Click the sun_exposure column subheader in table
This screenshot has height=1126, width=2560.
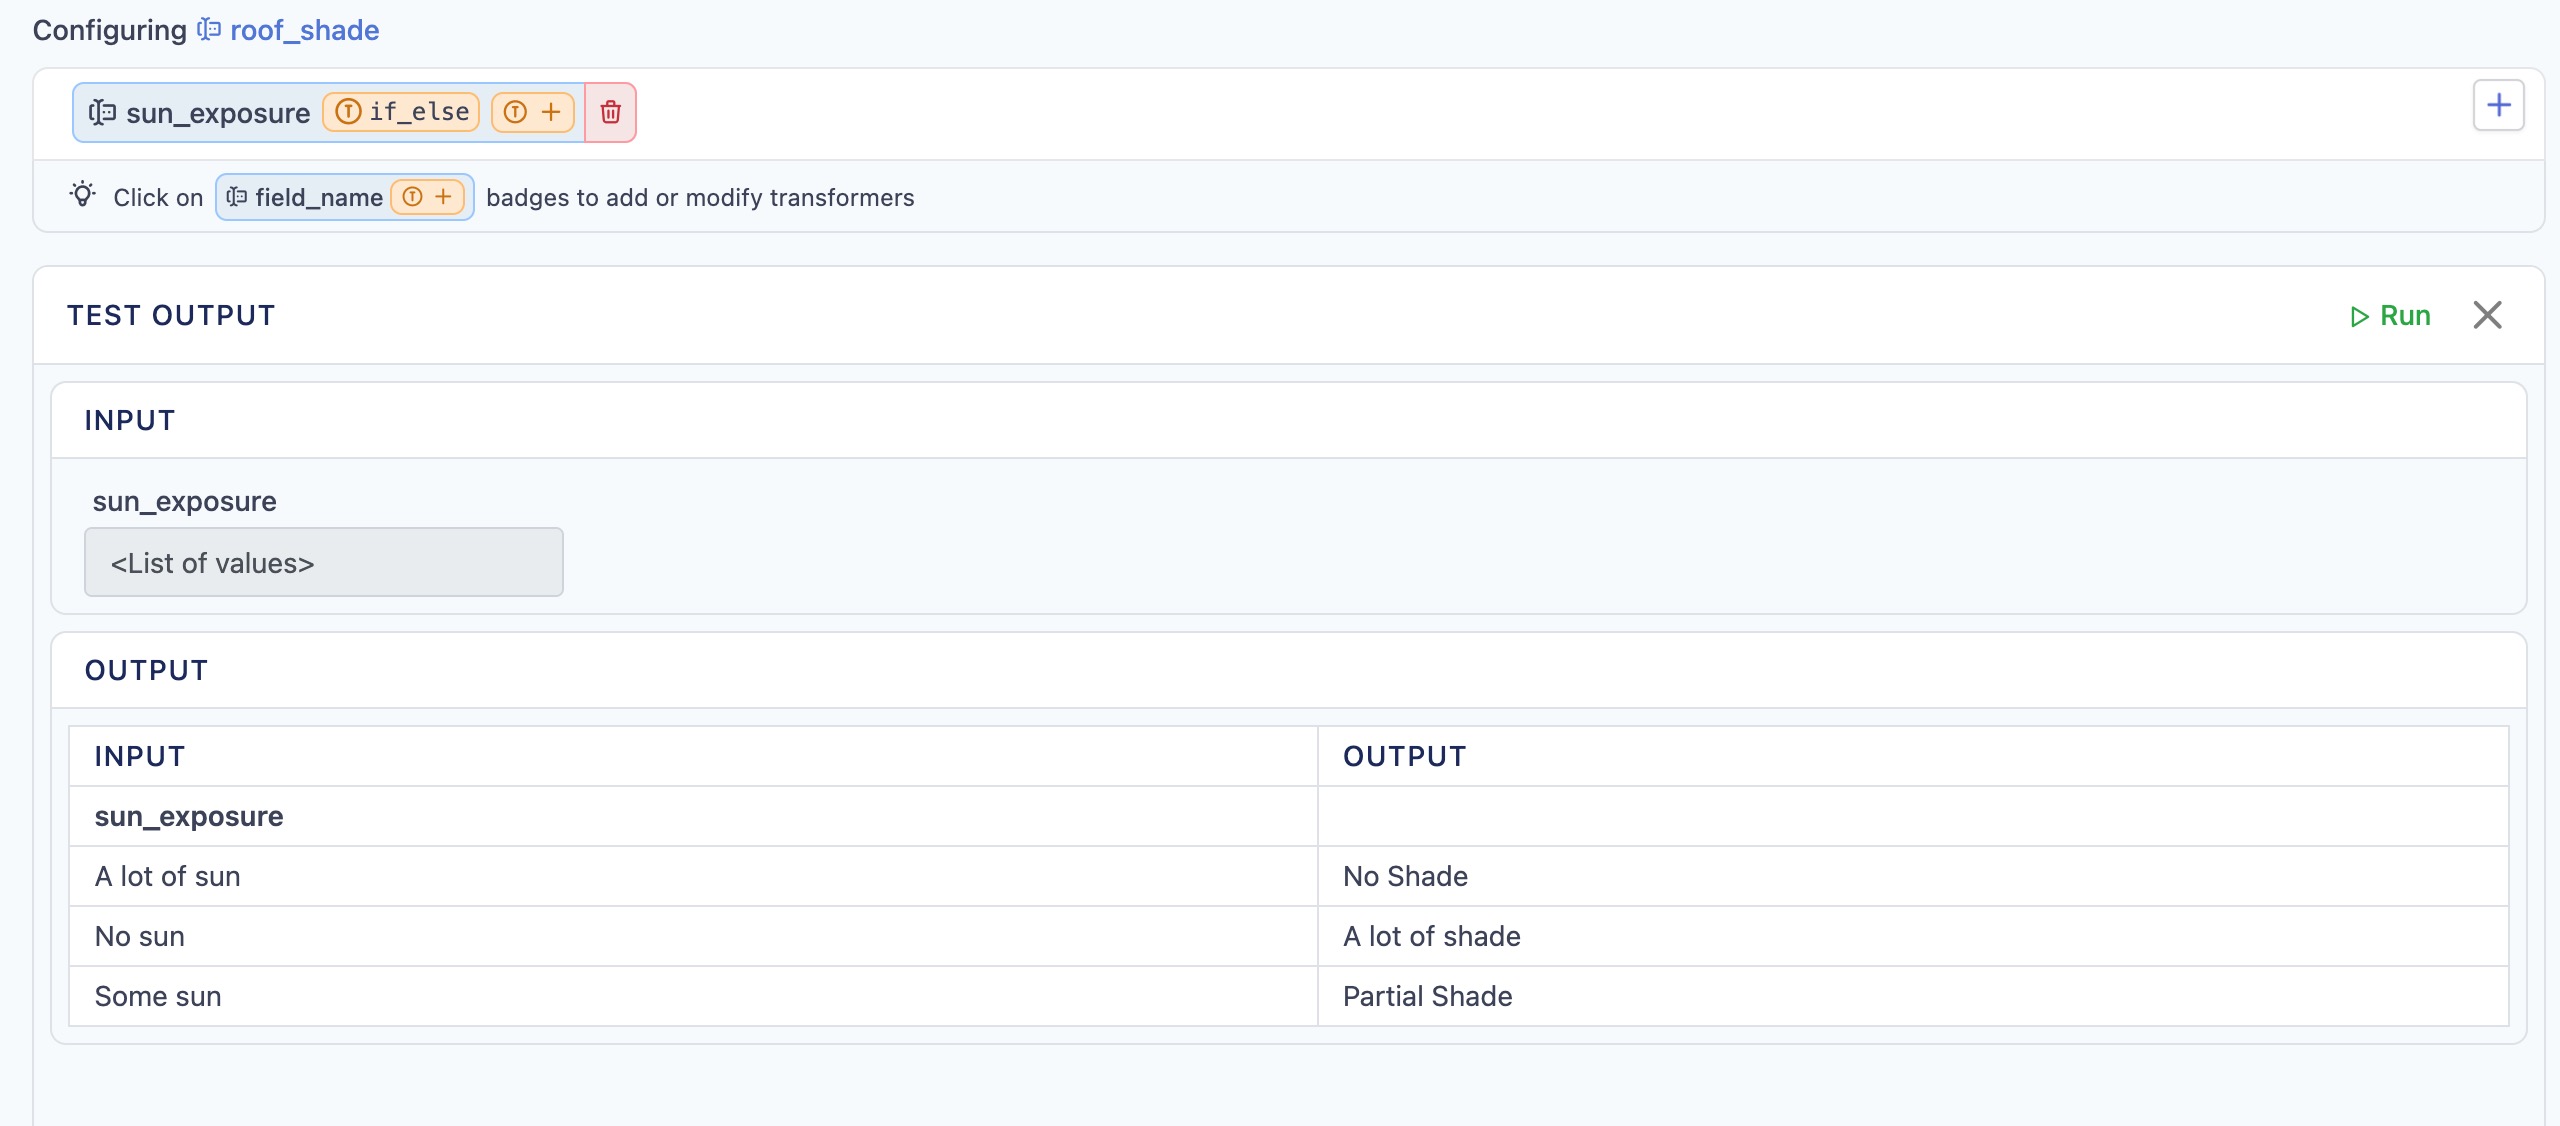click(189, 817)
